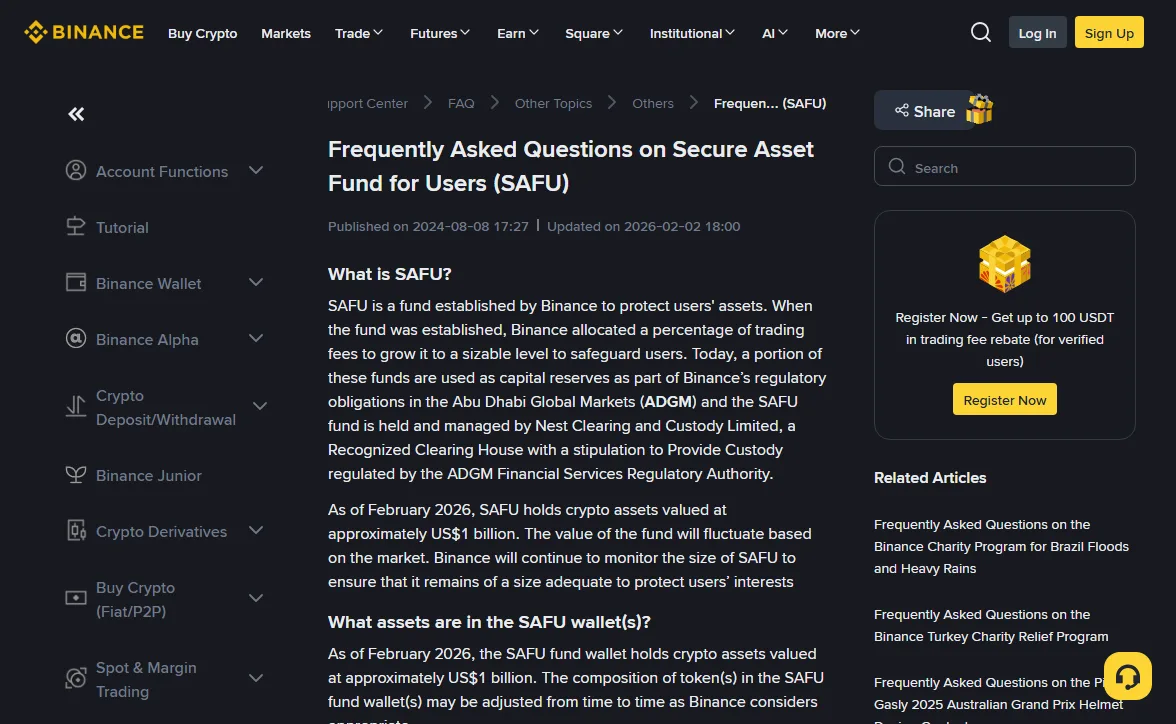
Task: Click the Log In button
Action: 1037,32
